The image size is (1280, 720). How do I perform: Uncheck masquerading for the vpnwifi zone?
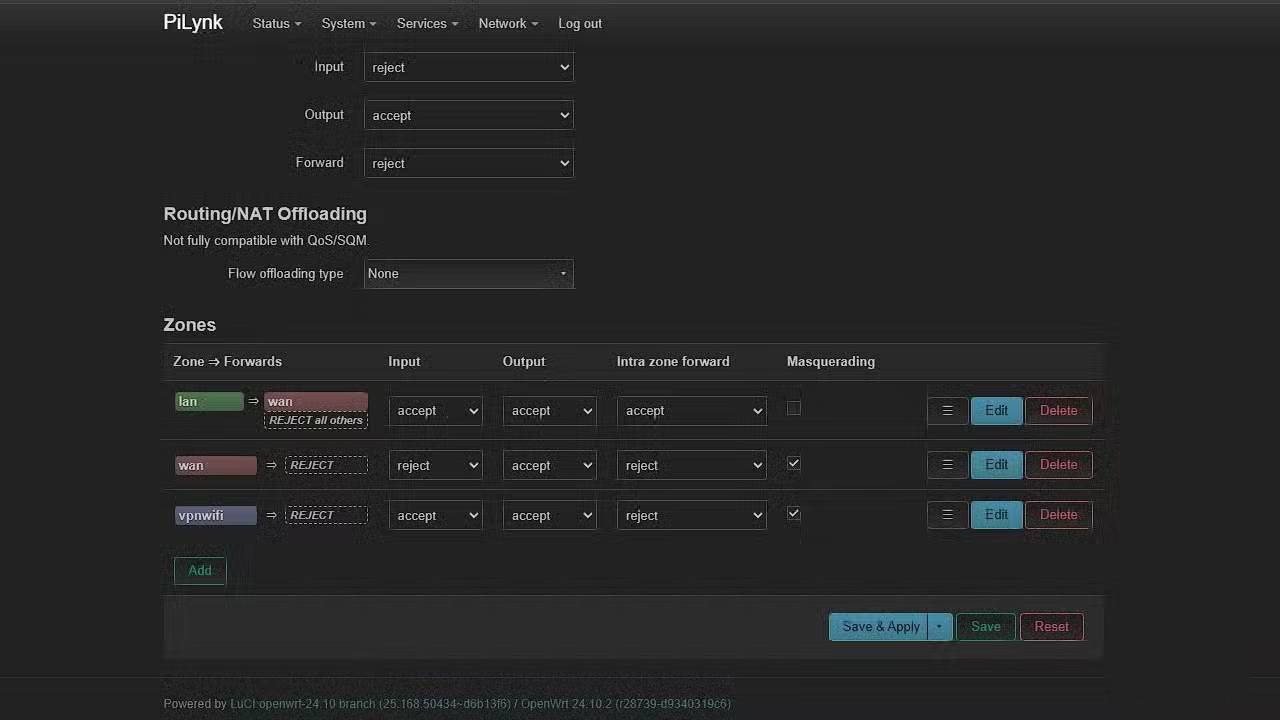click(x=793, y=513)
